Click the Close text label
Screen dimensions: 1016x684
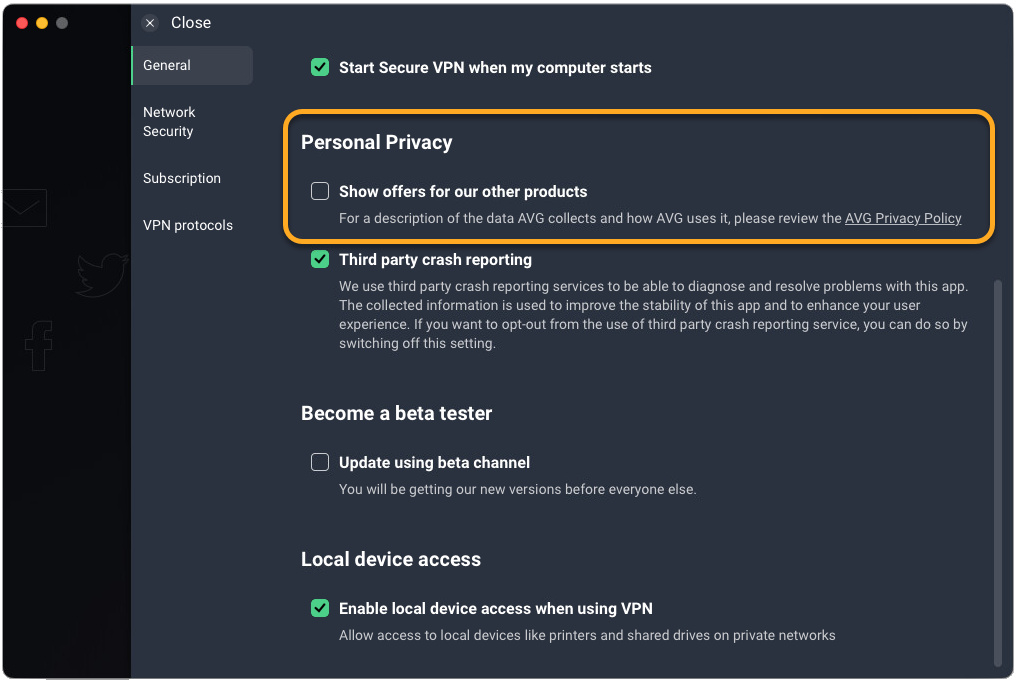coord(191,23)
